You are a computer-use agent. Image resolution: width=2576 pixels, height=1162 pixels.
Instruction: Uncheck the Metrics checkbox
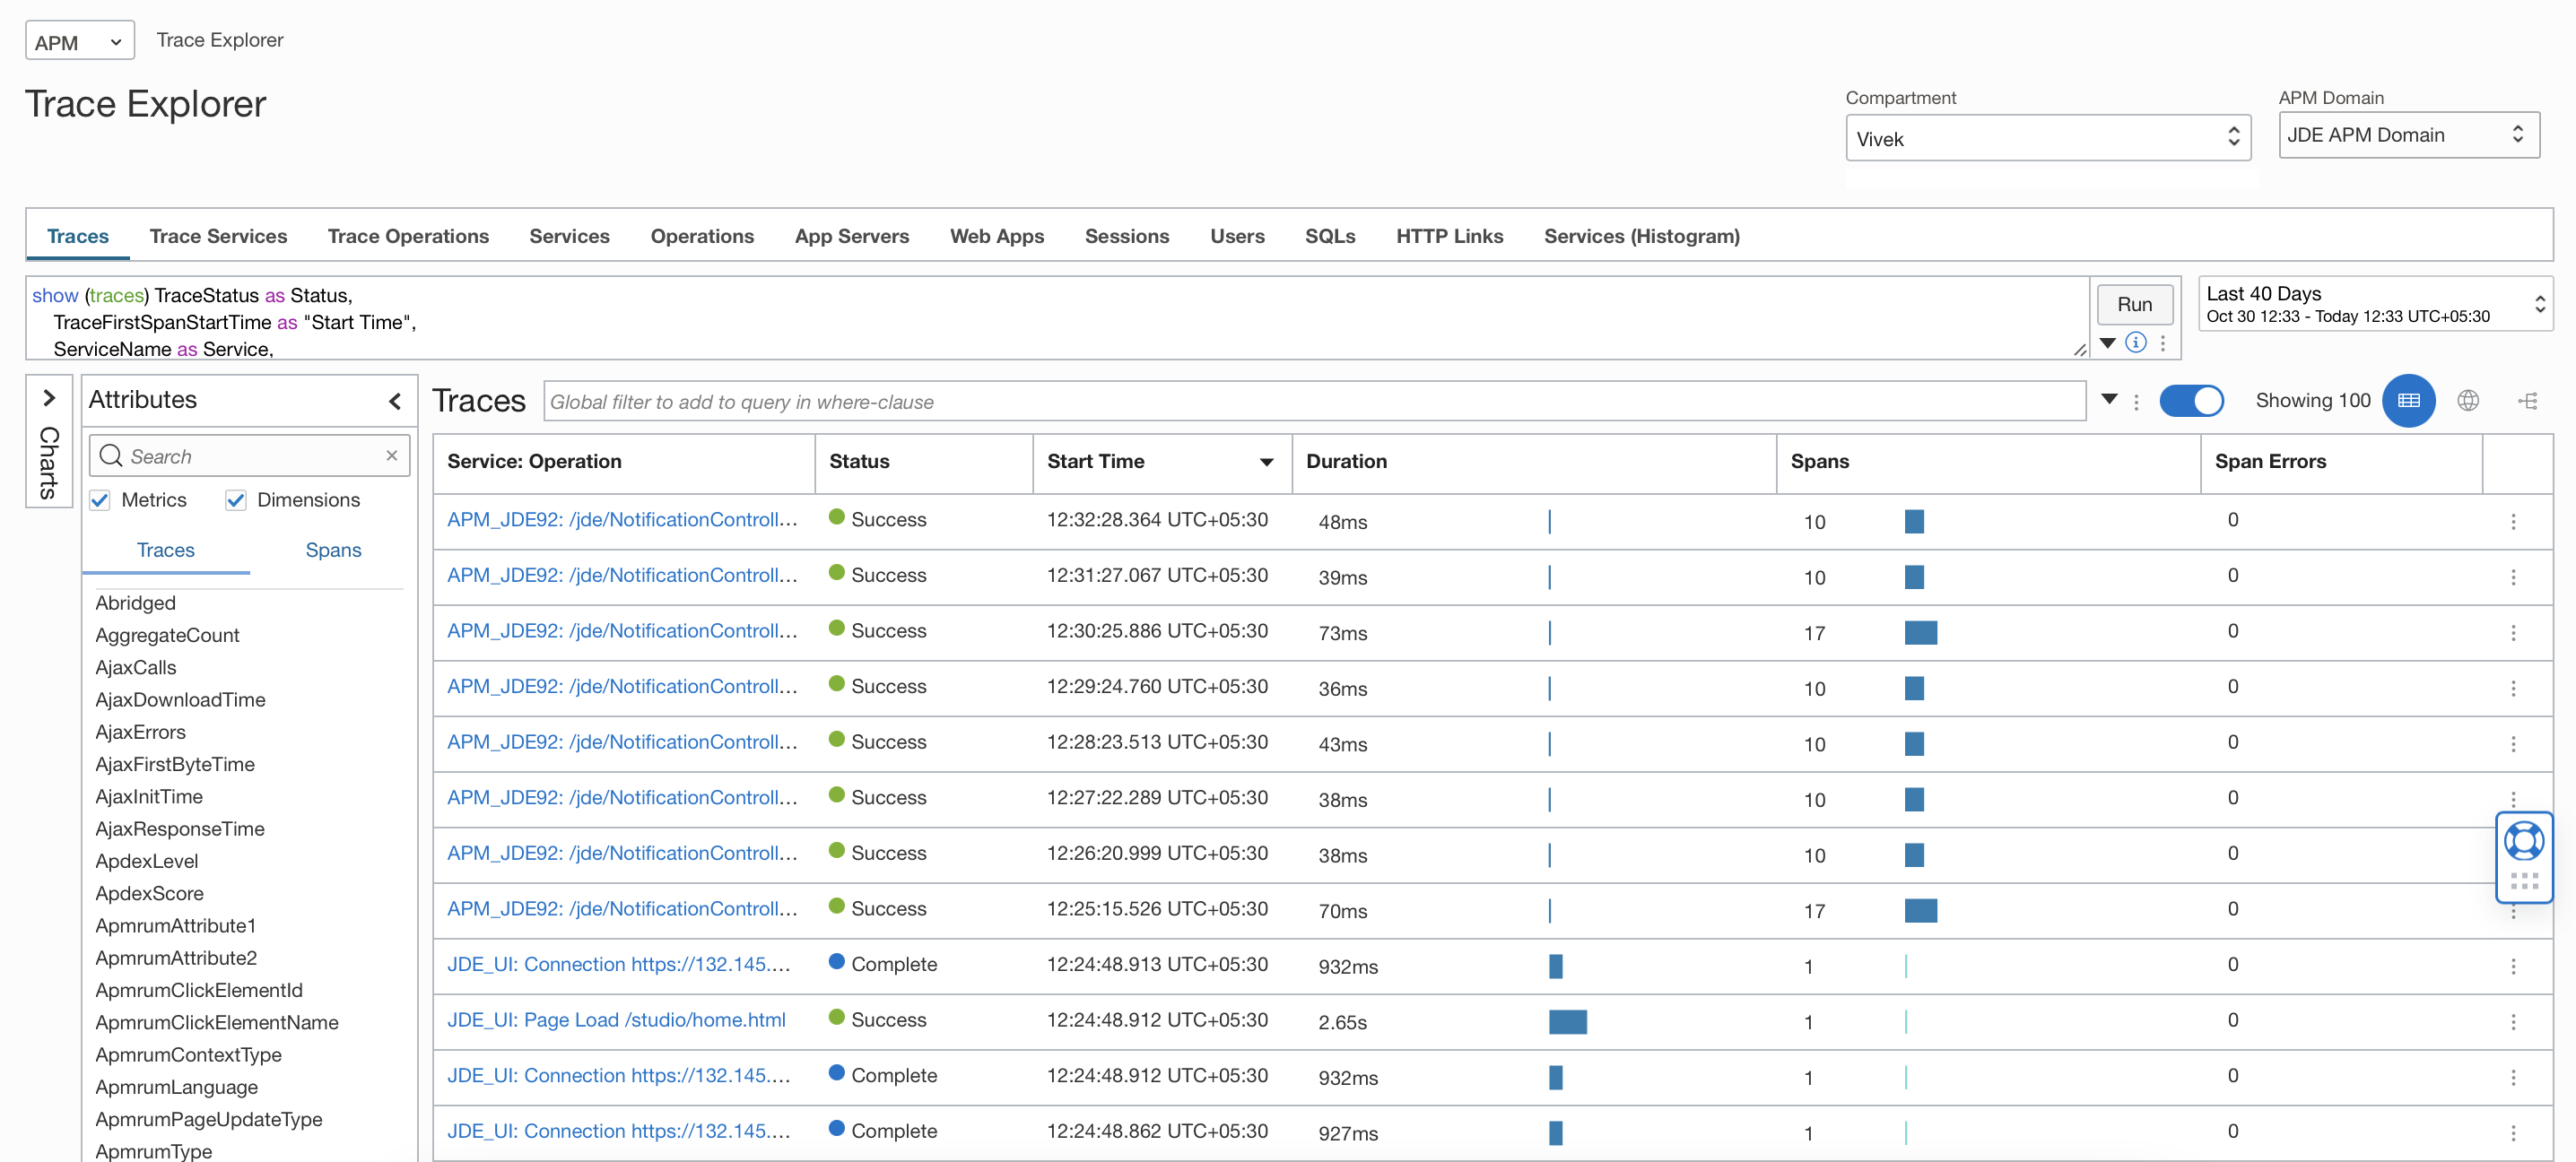[x=100, y=500]
